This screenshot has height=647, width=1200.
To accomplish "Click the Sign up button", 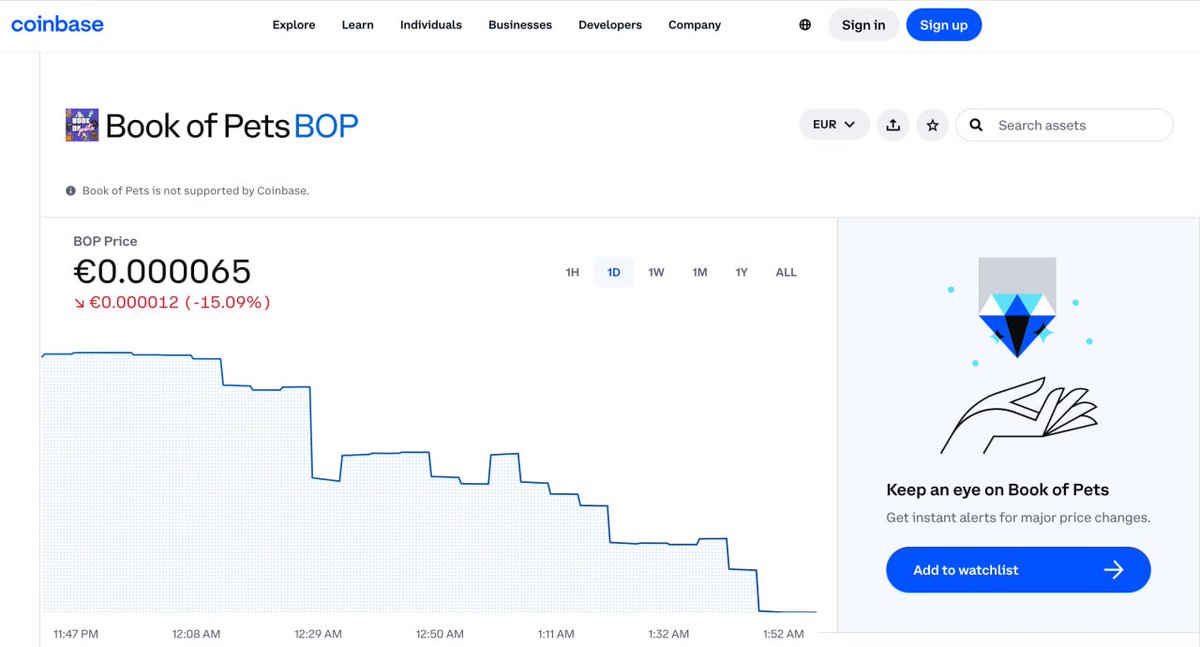I will (944, 25).
